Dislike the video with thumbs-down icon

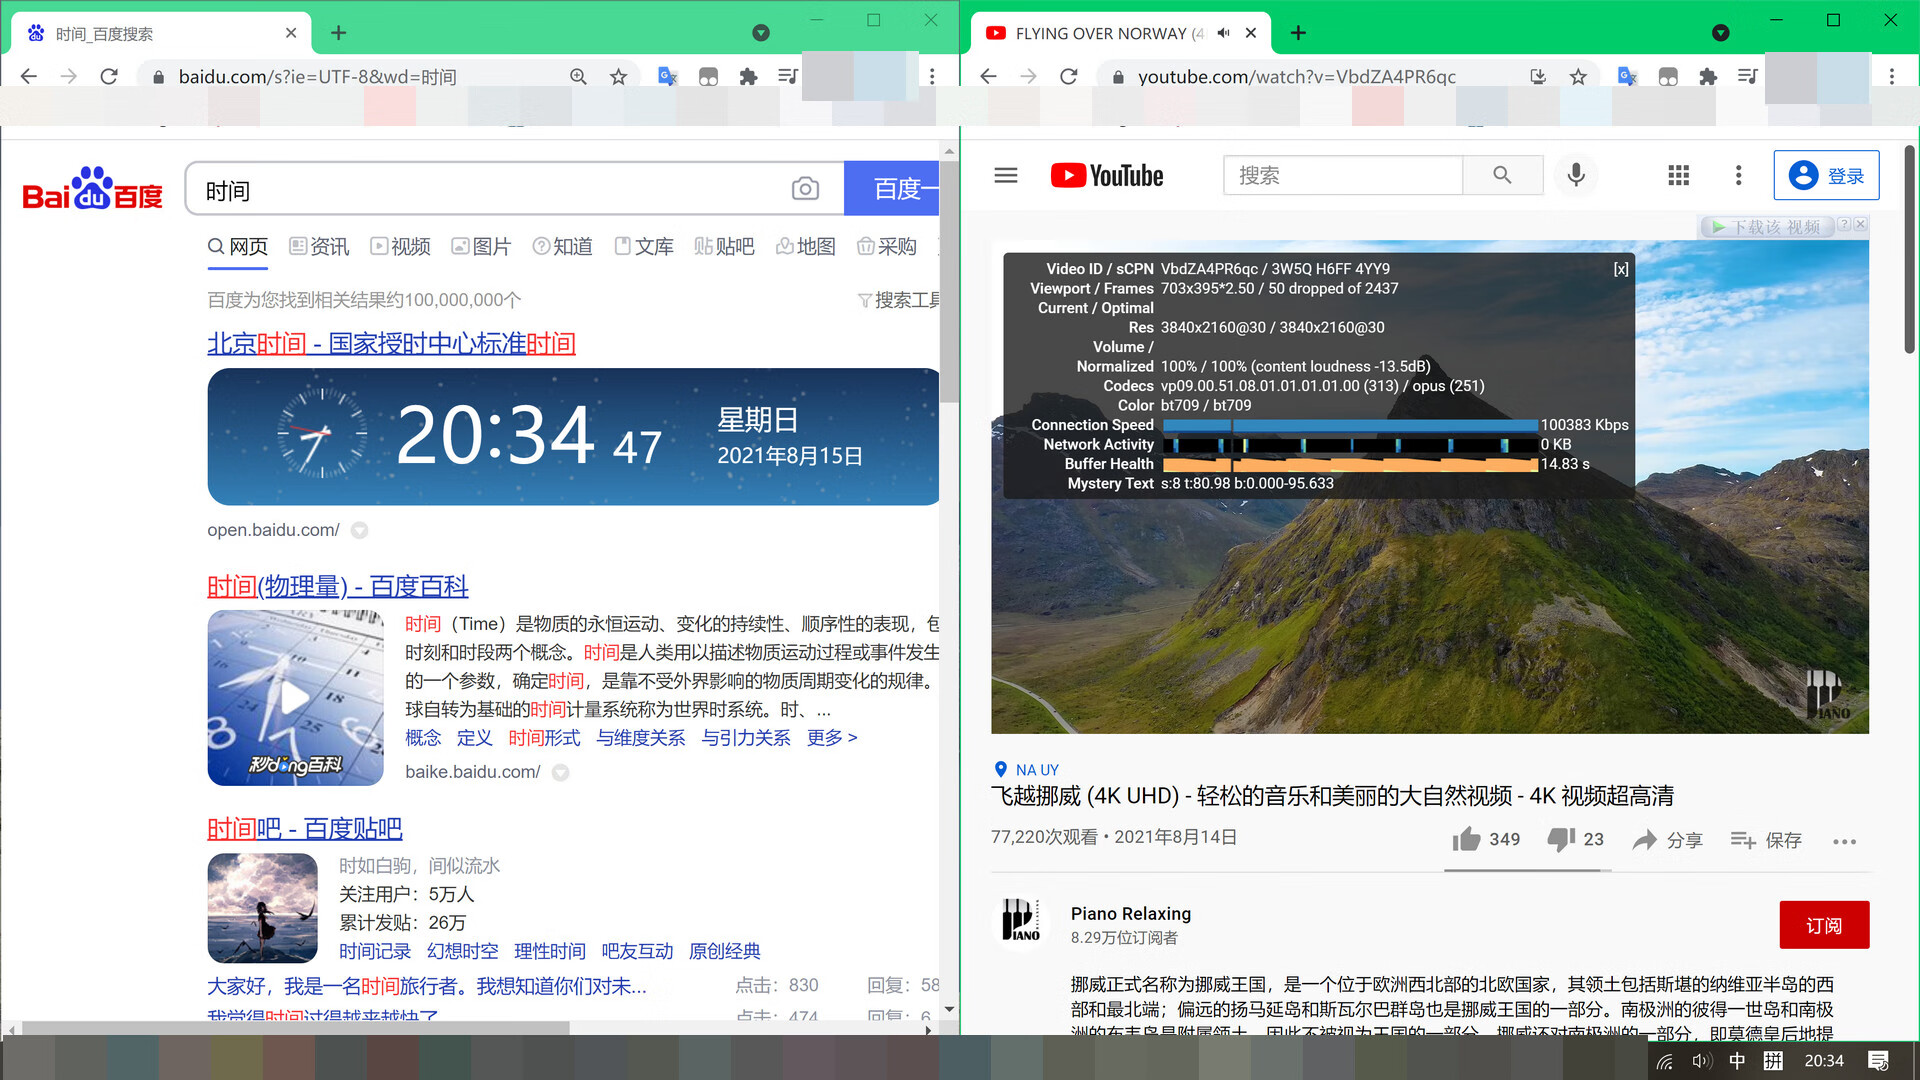point(1560,839)
